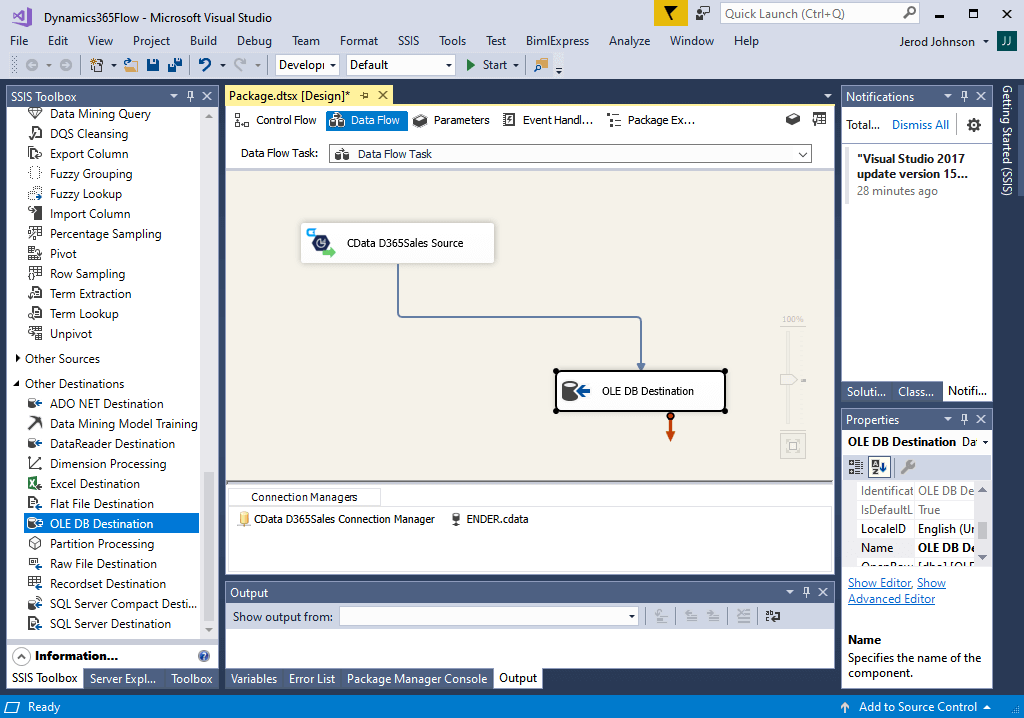The height and width of the screenshot is (718, 1024).
Task: Select the CData D365Sales Source component
Action: [397, 243]
